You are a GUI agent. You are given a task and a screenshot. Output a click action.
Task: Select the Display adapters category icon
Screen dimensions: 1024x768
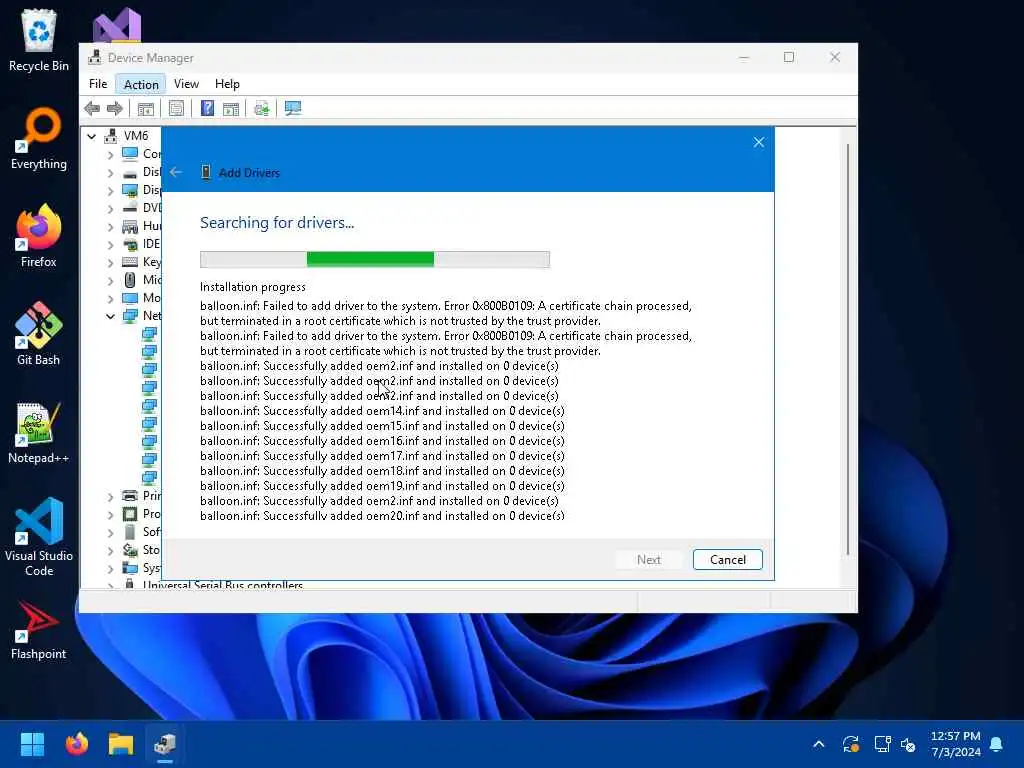130,190
